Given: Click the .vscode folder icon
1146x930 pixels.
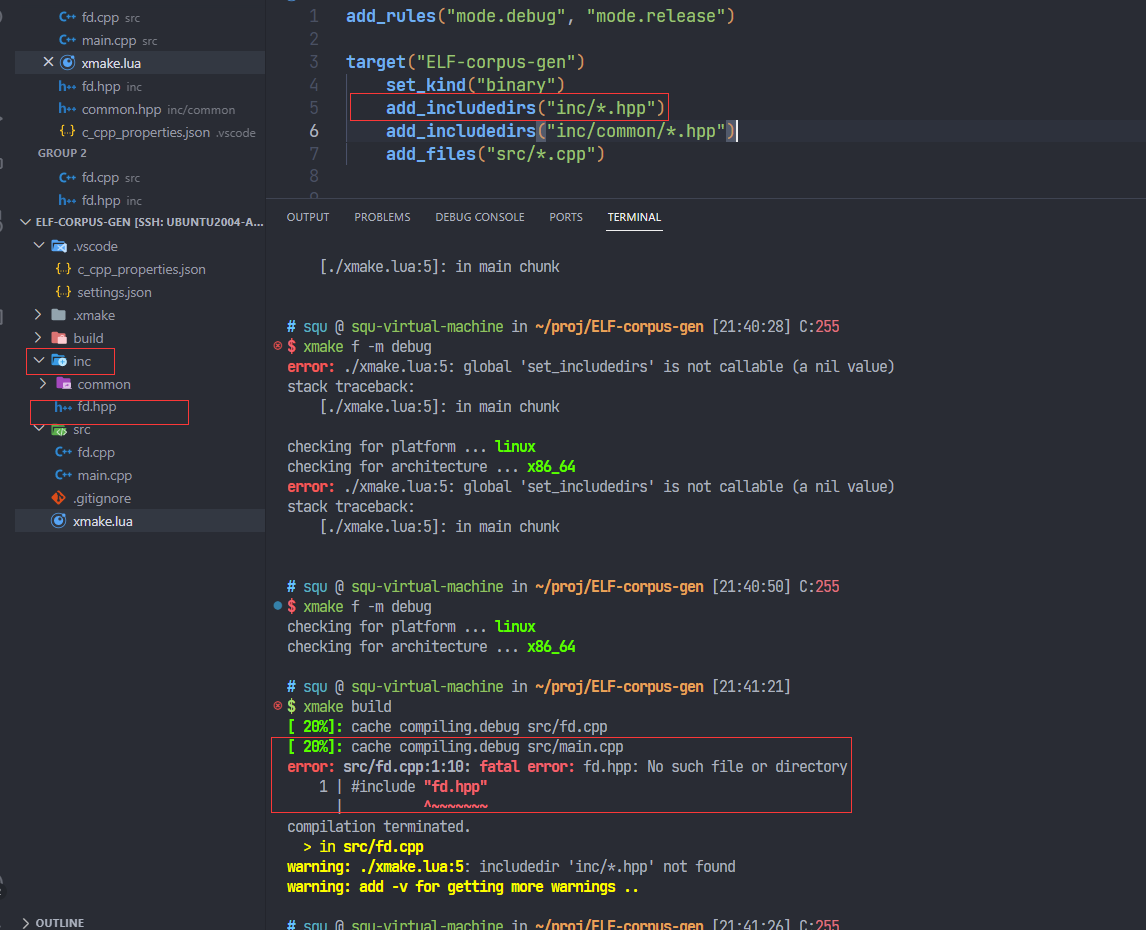Looking at the screenshot, I should click(59, 246).
